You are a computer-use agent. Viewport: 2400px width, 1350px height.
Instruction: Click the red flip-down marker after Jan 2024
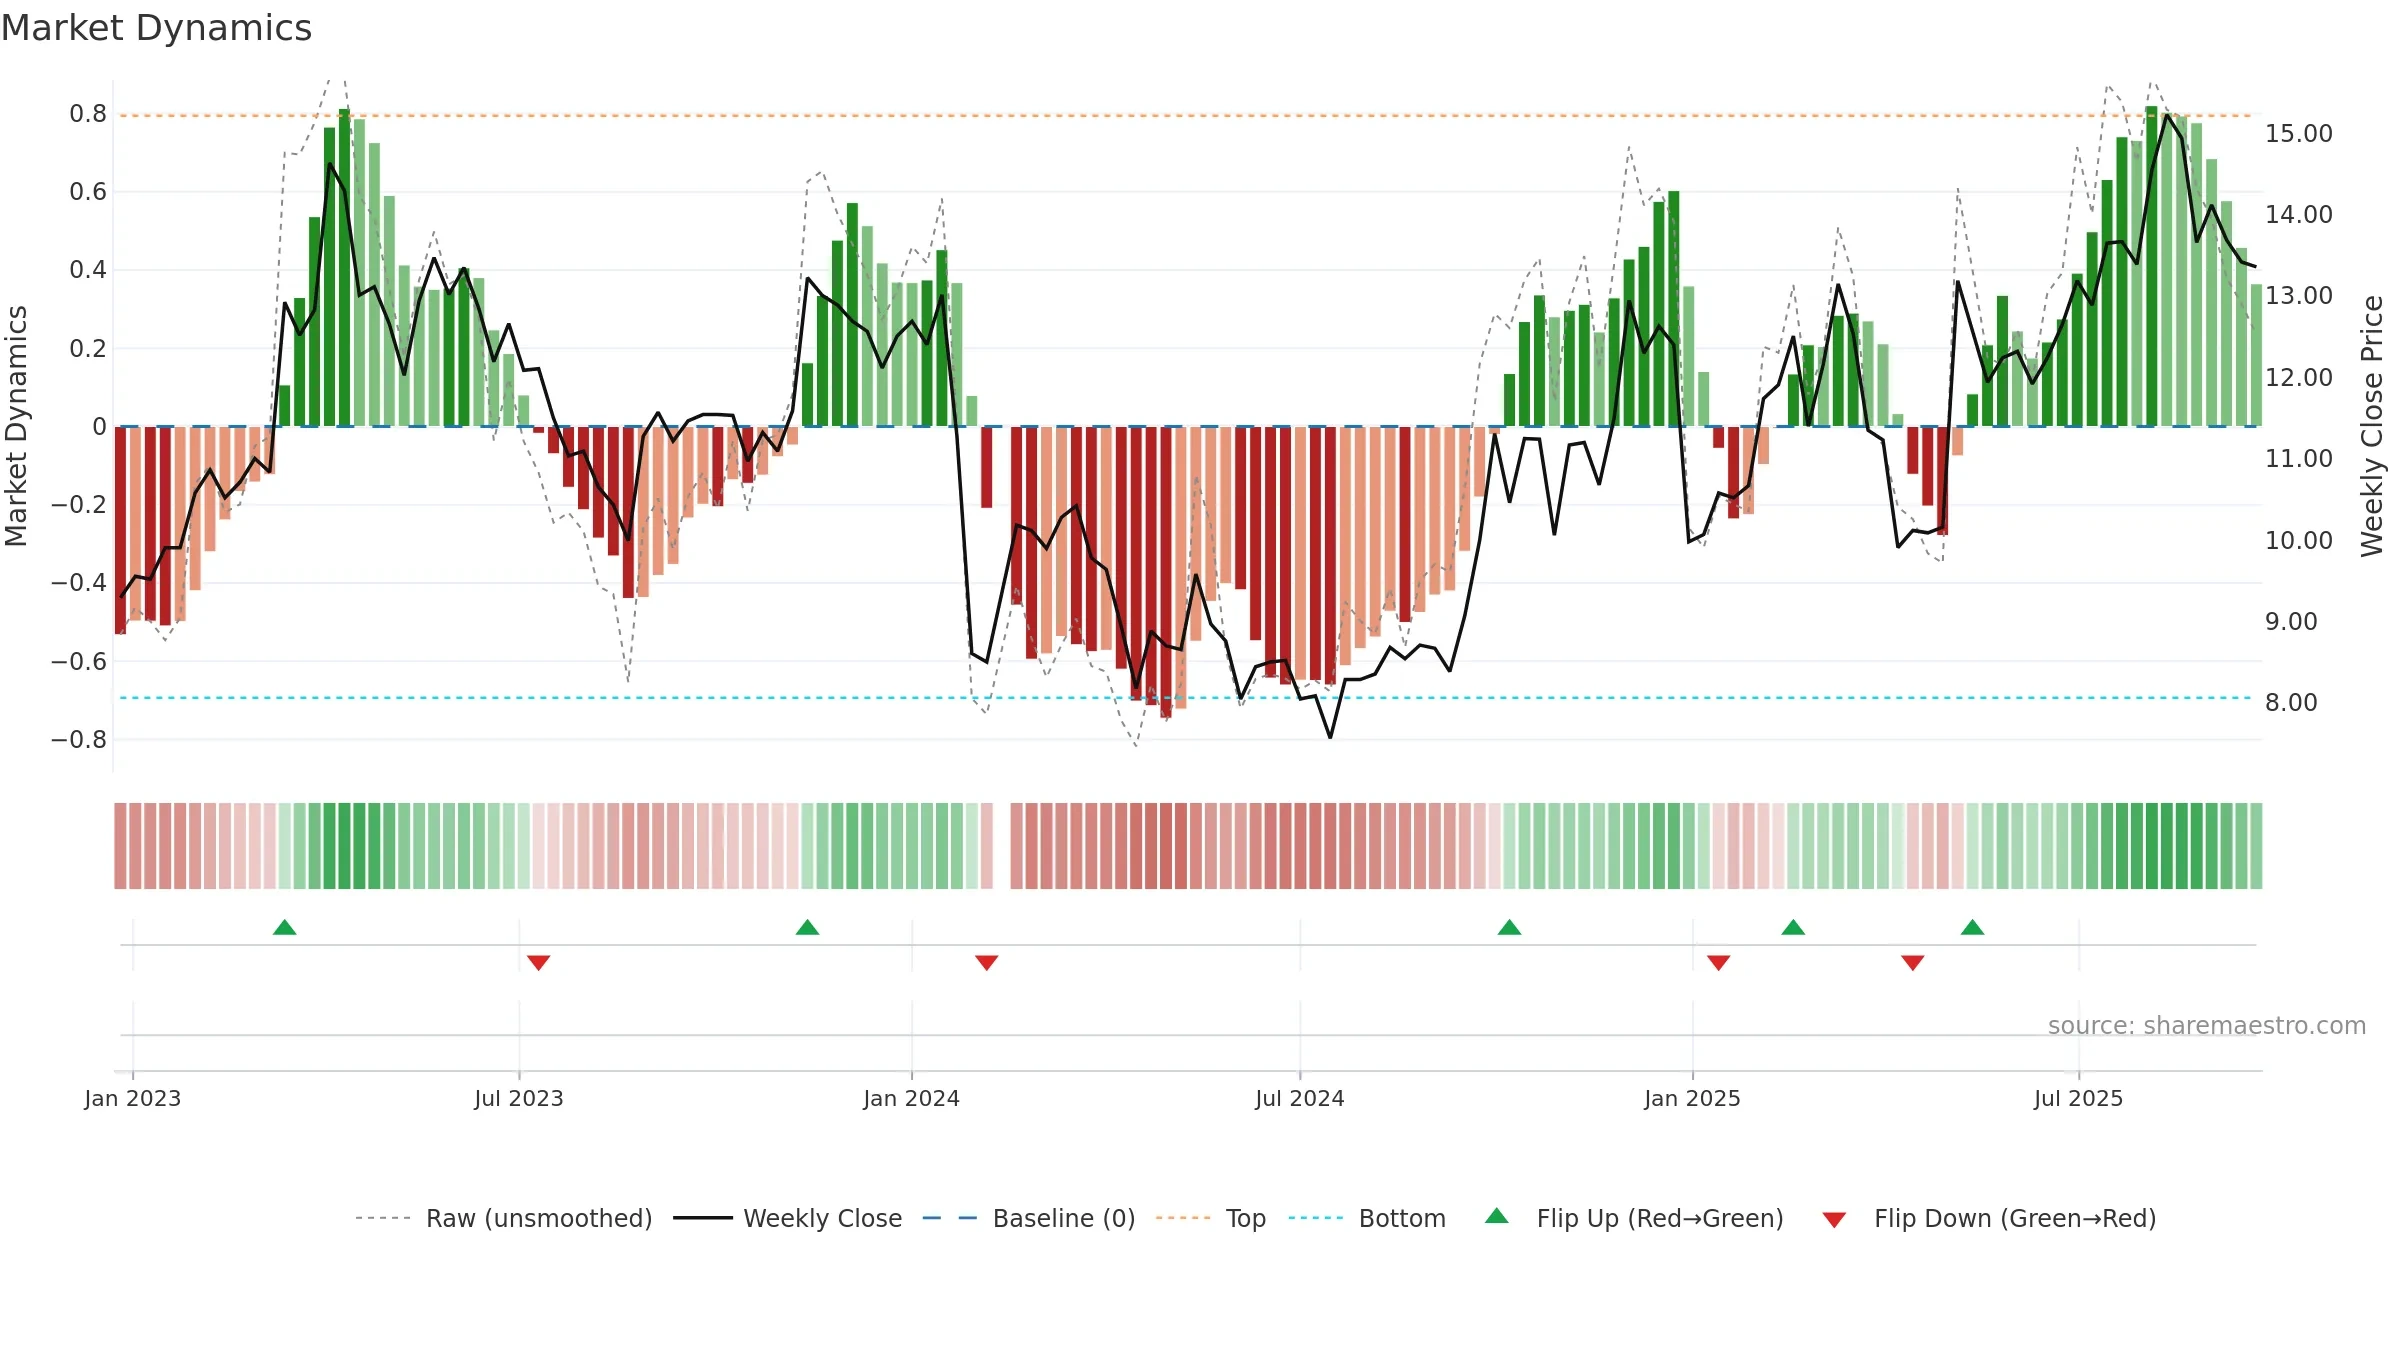987,963
